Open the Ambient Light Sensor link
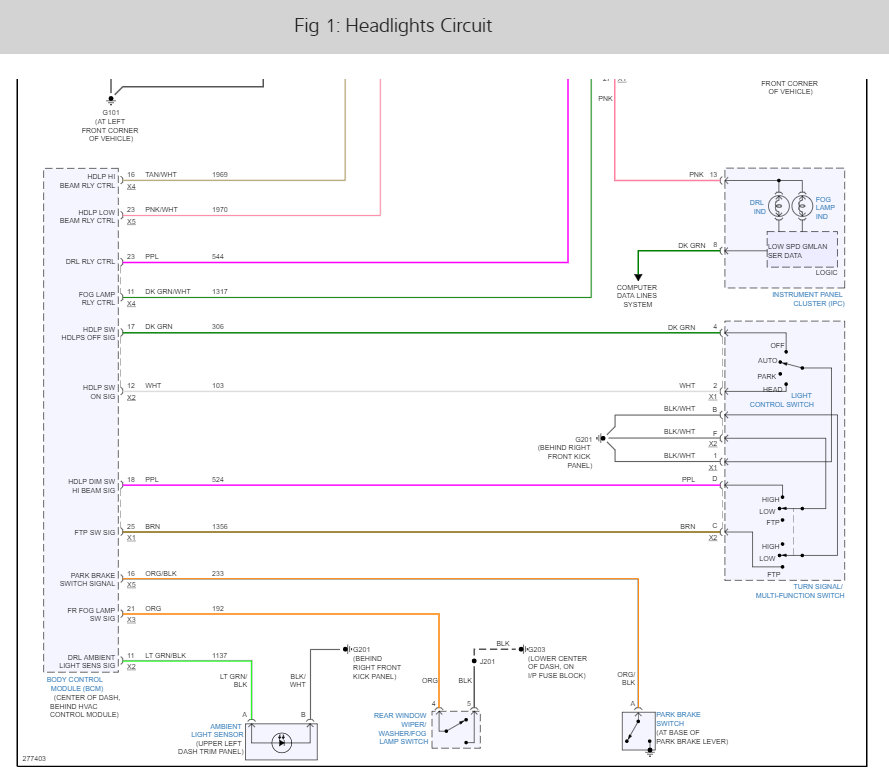Image resolution: width=889 pixels, height=784 pixels. pos(217,730)
